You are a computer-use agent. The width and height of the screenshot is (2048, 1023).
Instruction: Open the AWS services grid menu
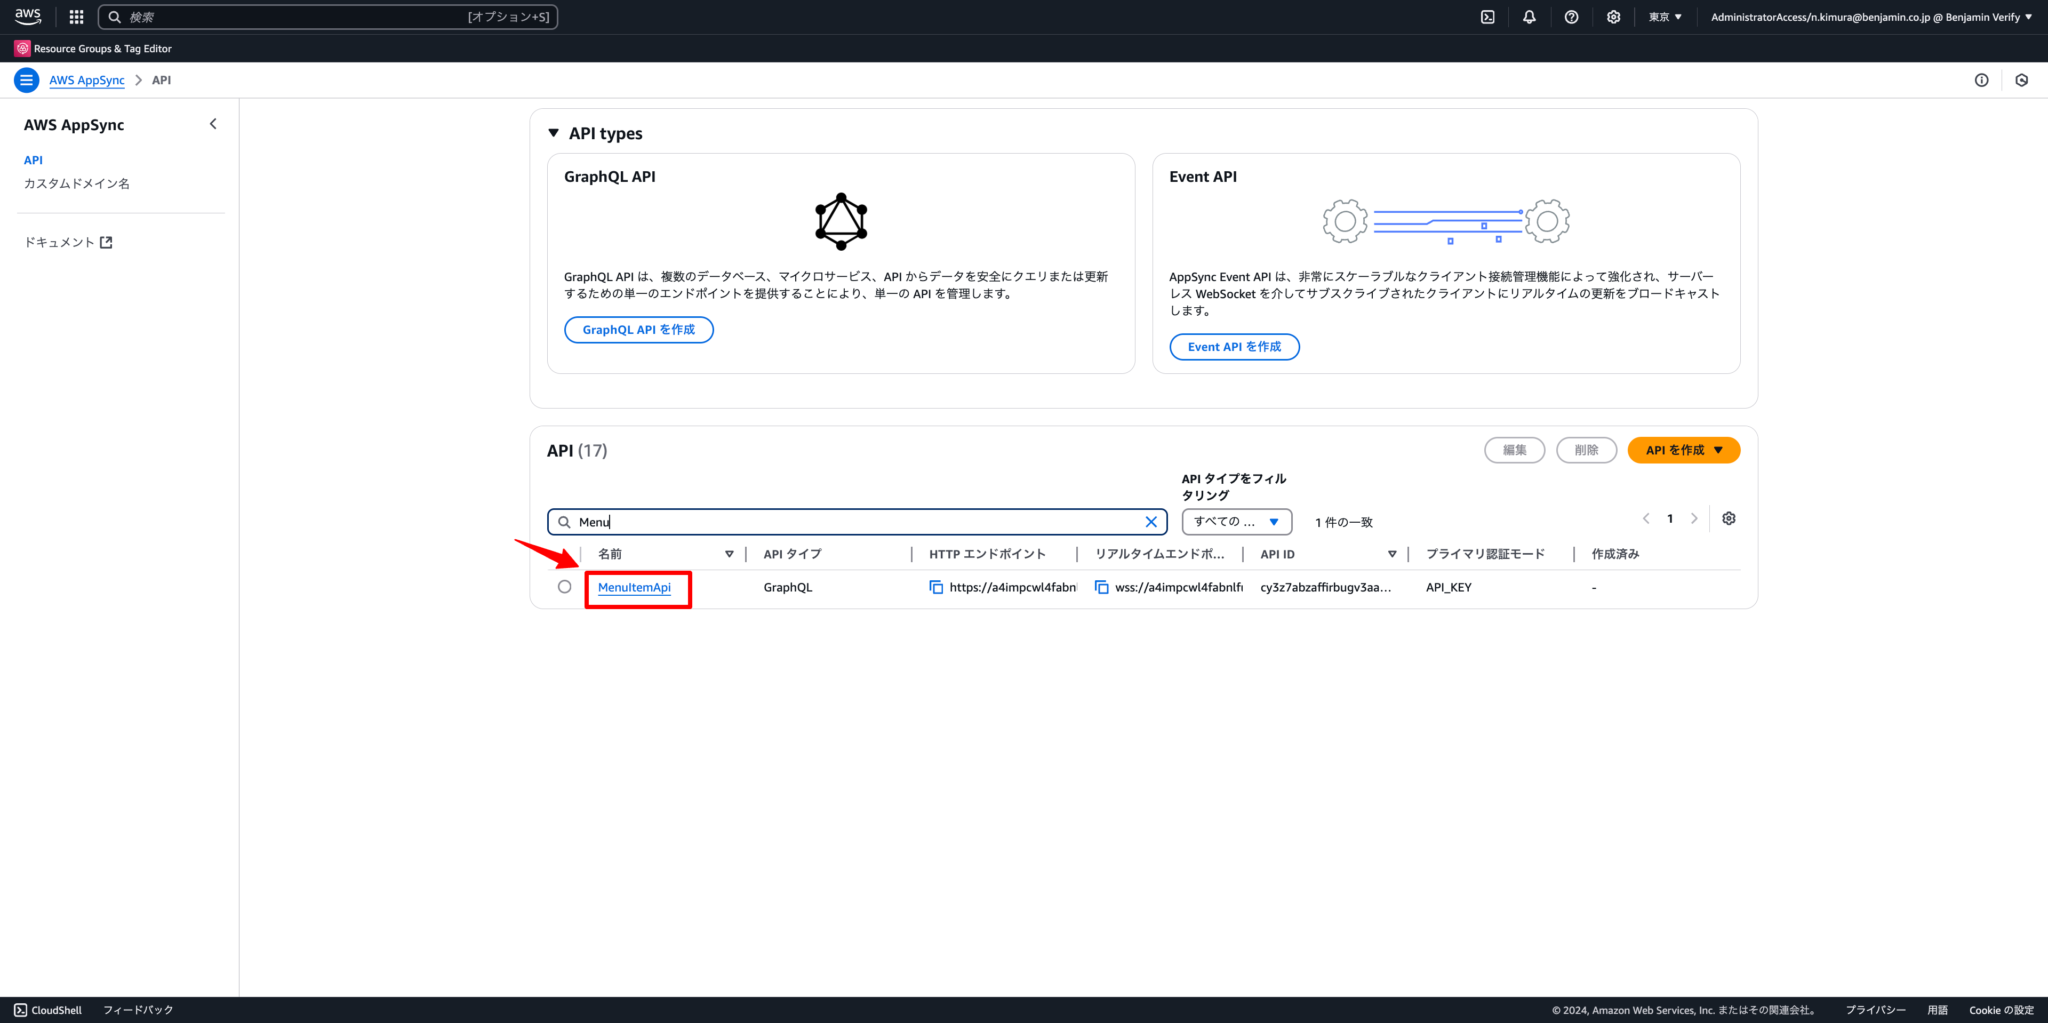click(75, 16)
